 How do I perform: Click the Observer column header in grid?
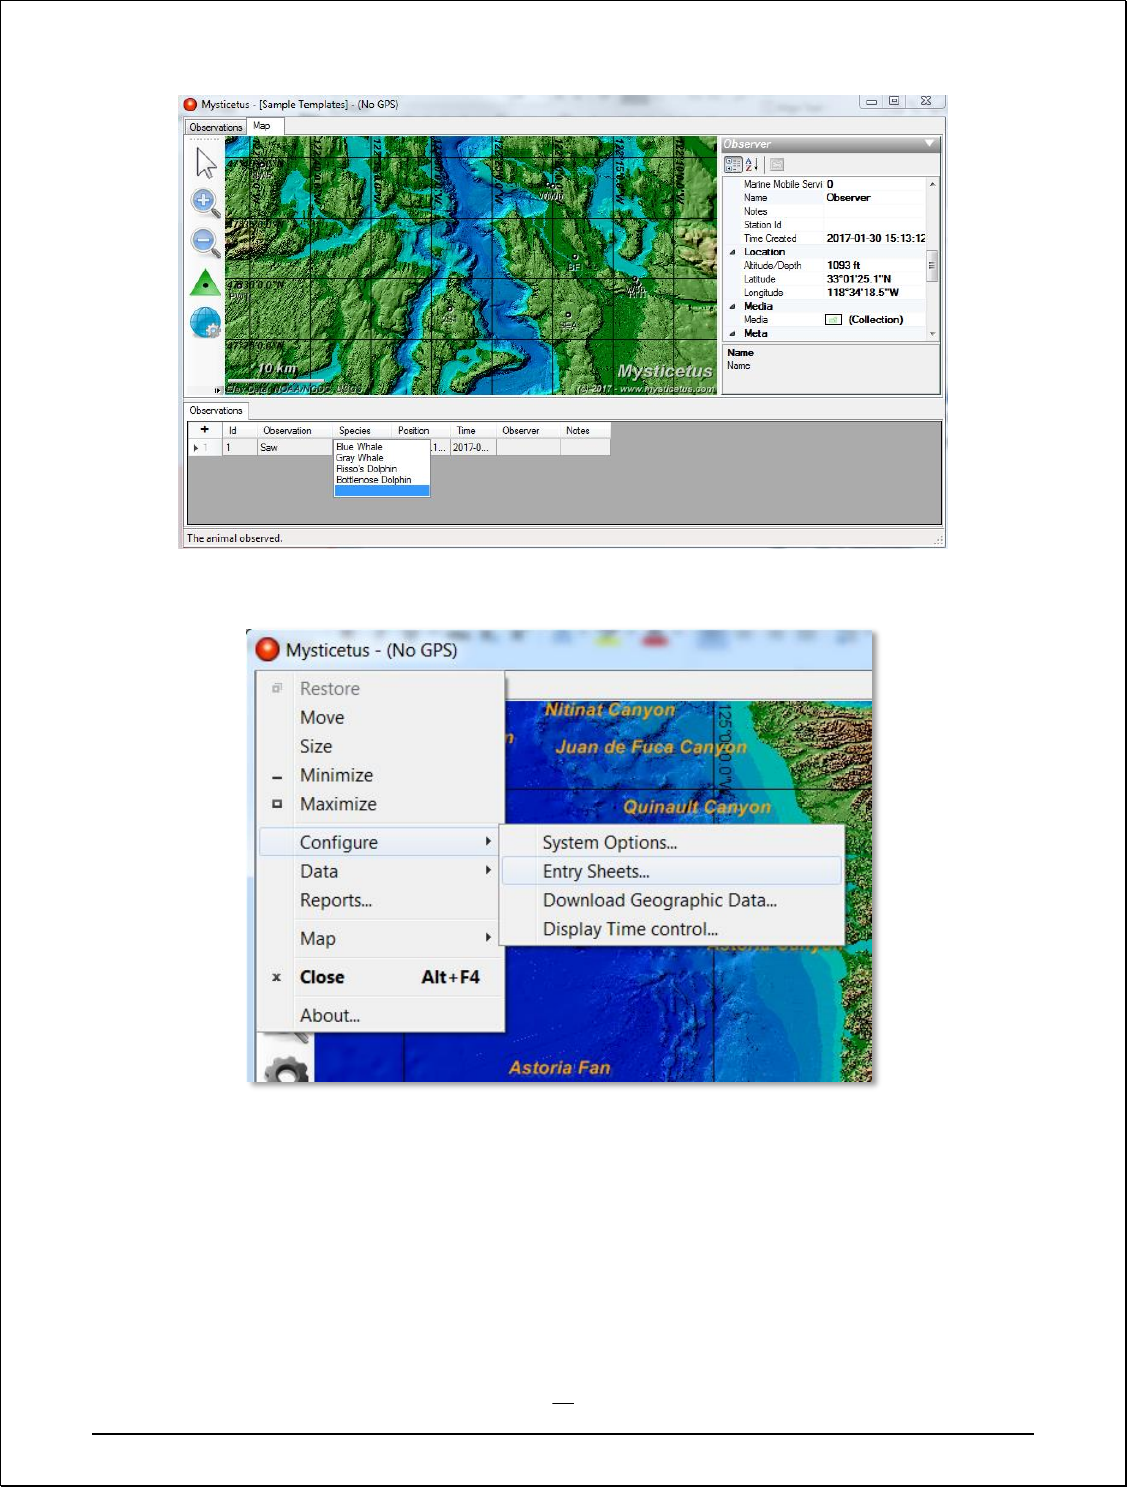pyautogui.click(x=528, y=430)
